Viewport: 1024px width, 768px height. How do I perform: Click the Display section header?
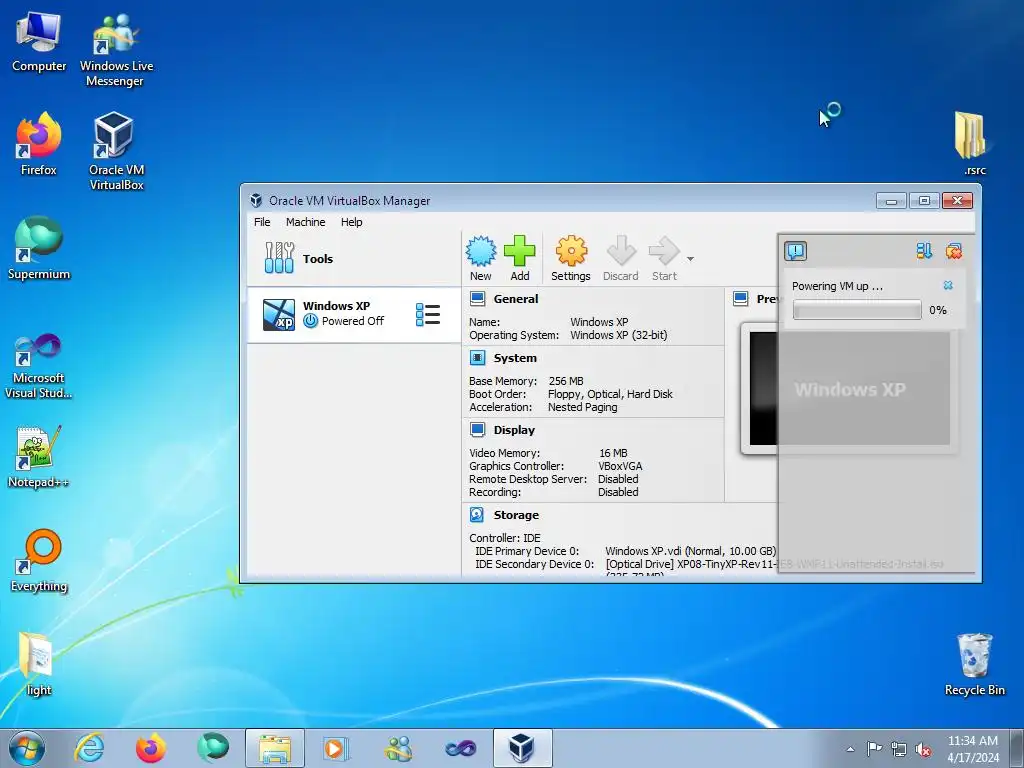tap(514, 430)
